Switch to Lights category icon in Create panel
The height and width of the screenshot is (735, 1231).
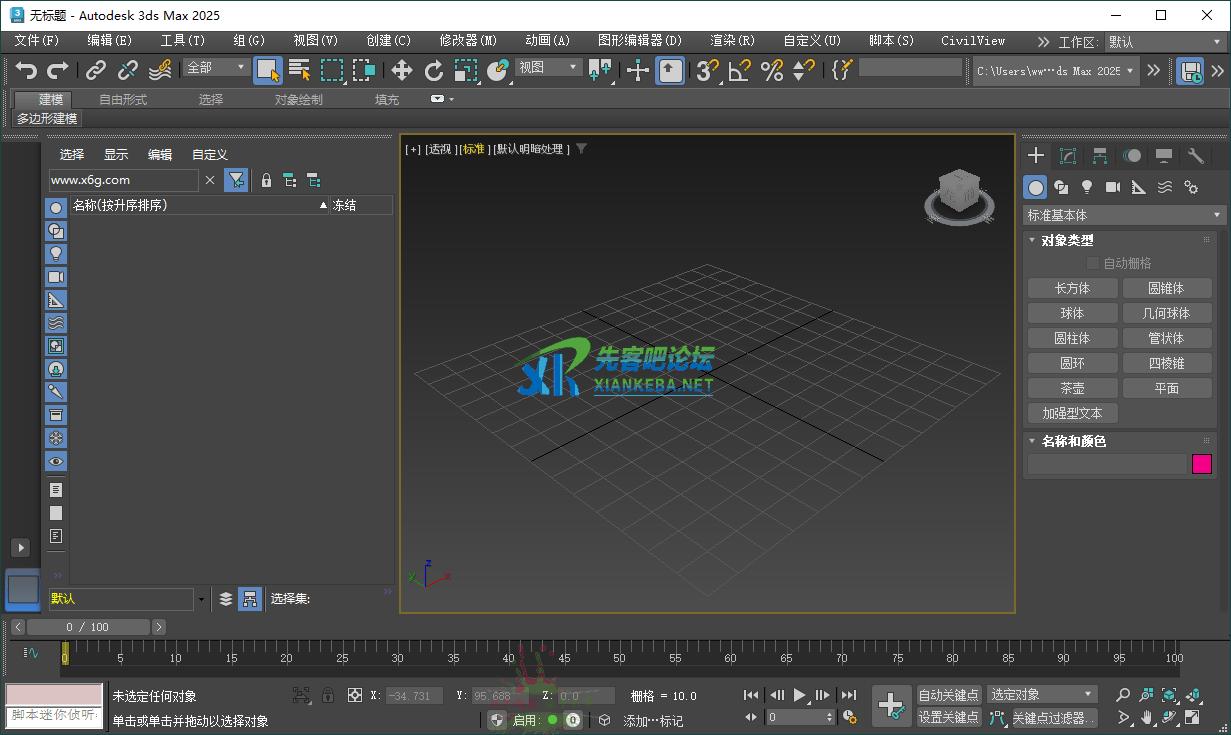1087,187
